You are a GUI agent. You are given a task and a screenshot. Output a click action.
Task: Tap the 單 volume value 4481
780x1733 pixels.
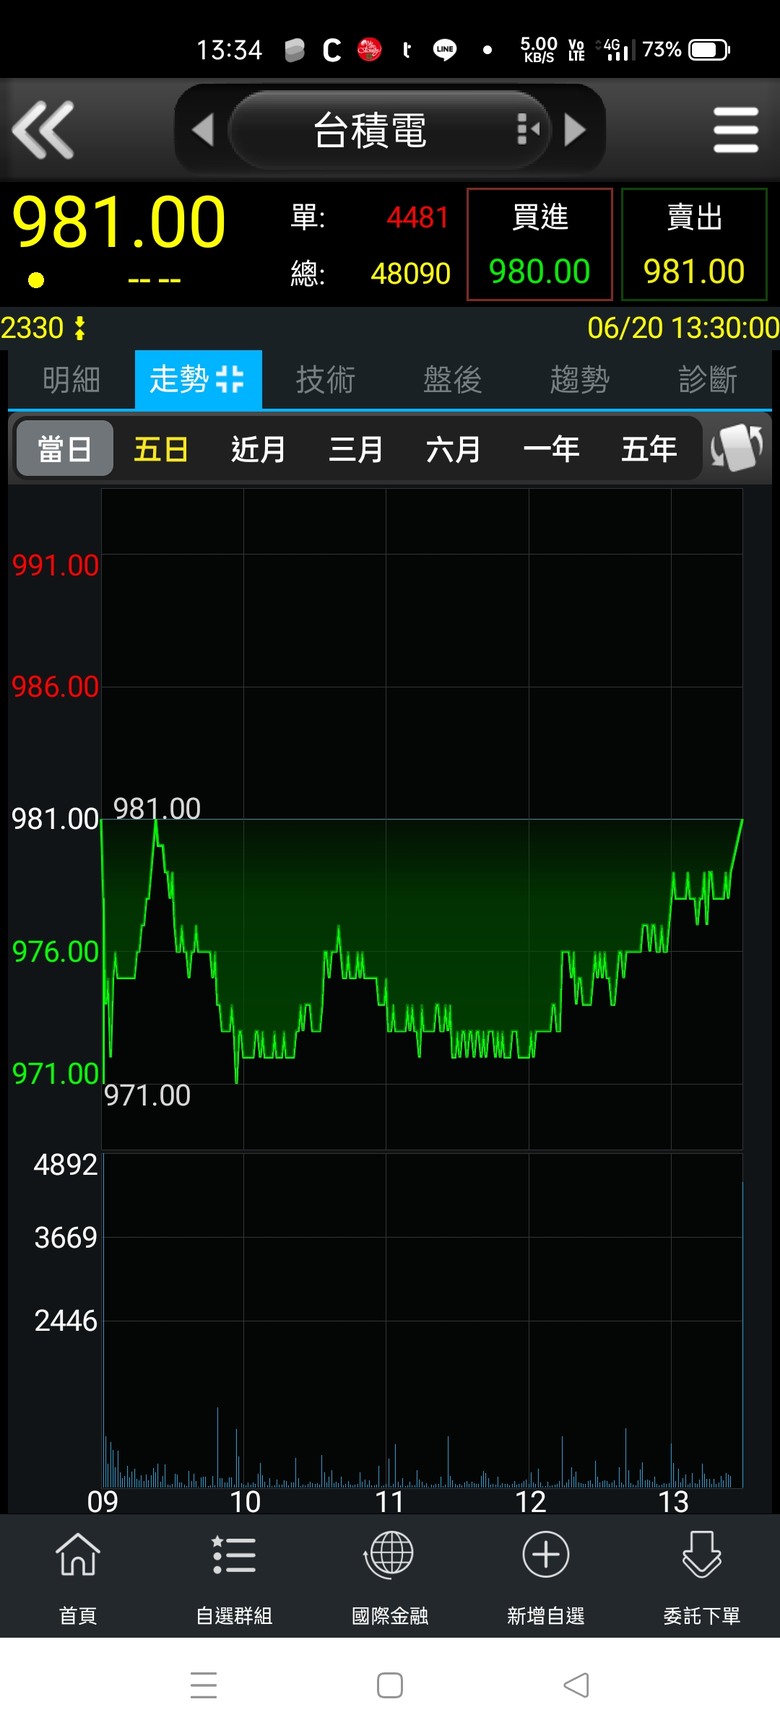coord(418,217)
